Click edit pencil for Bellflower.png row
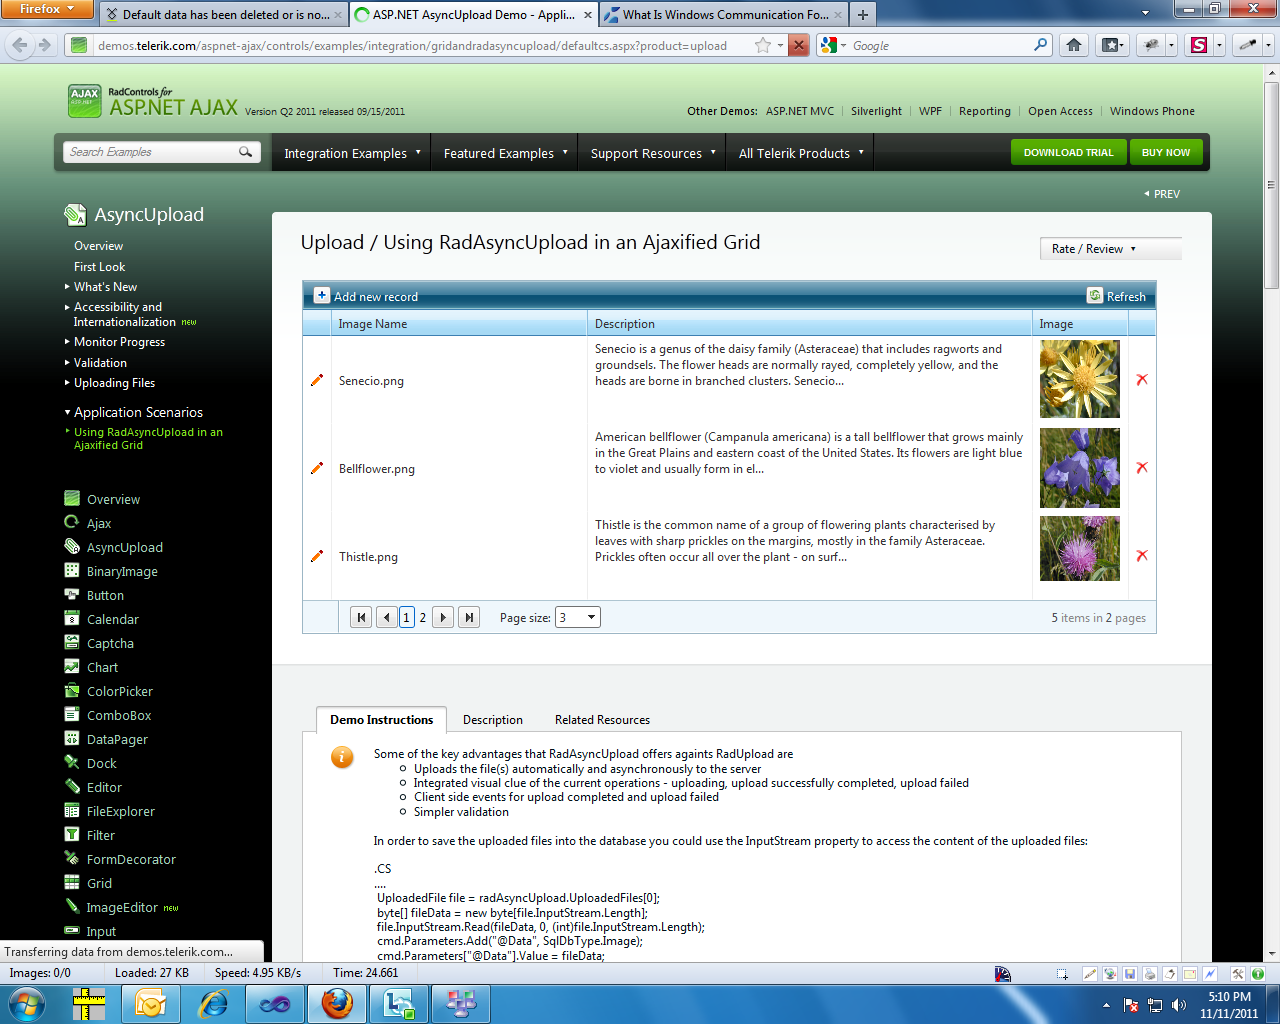 317,468
